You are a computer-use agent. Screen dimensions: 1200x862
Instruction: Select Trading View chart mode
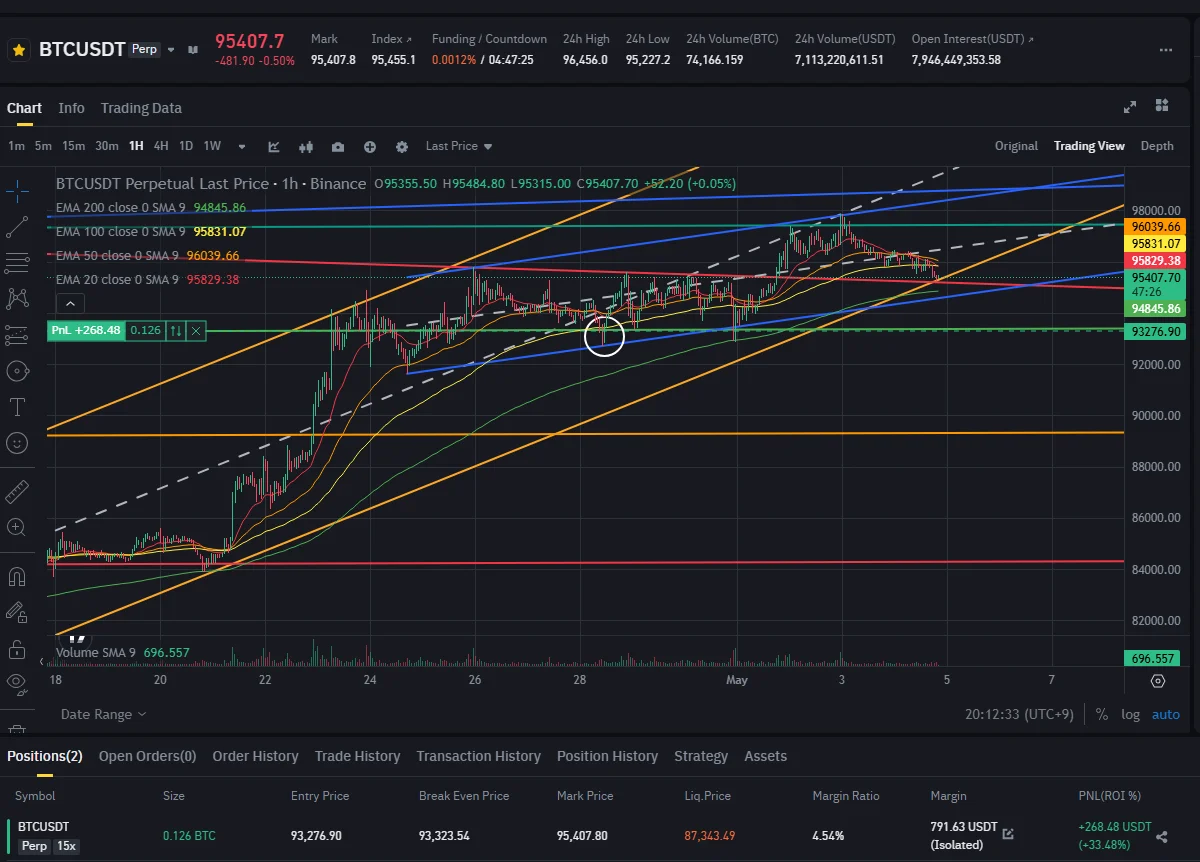tap(1089, 146)
